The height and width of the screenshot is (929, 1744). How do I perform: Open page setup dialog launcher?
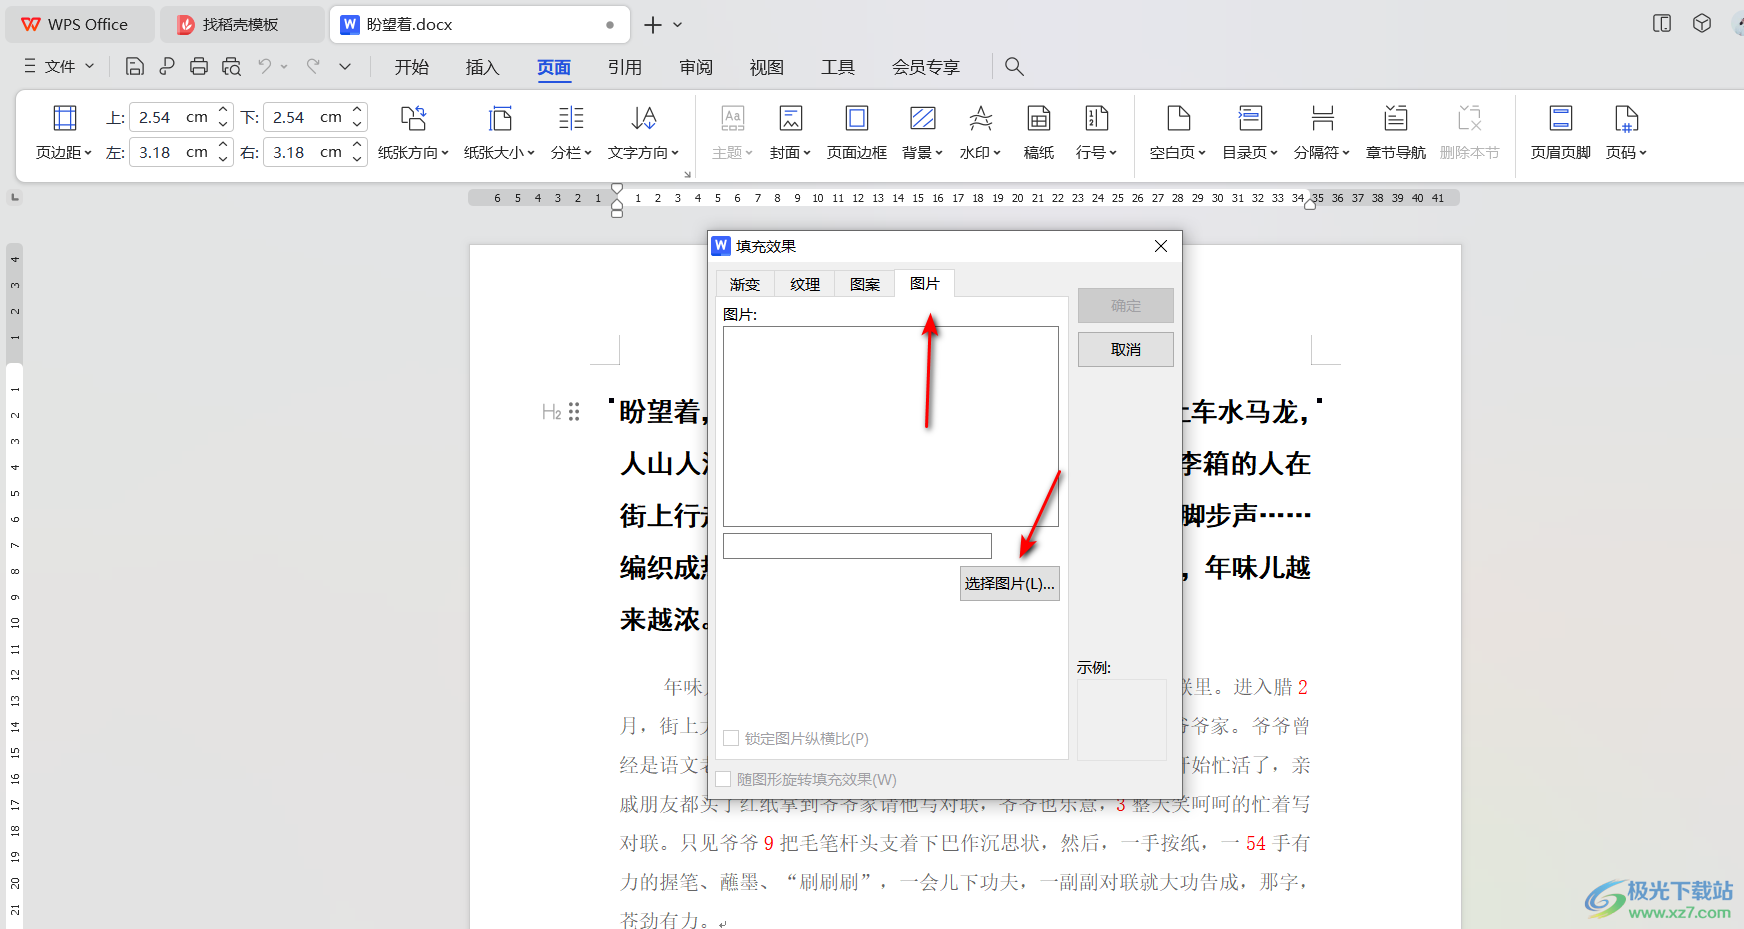tap(687, 174)
